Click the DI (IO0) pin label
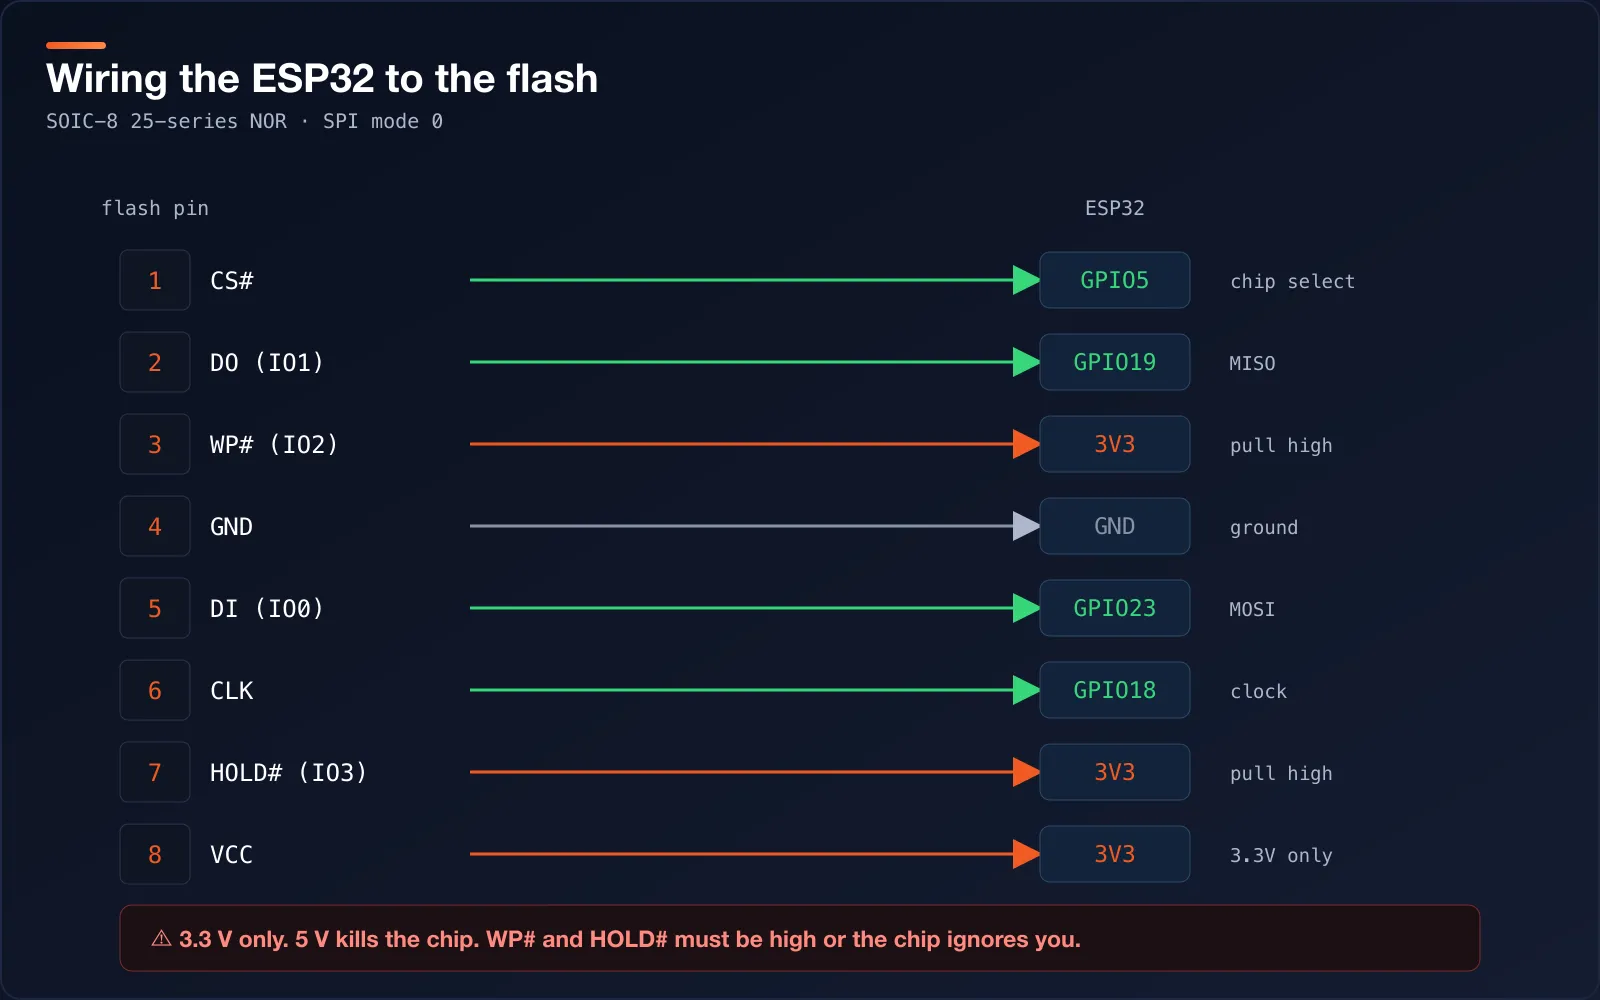 [x=267, y=608]
